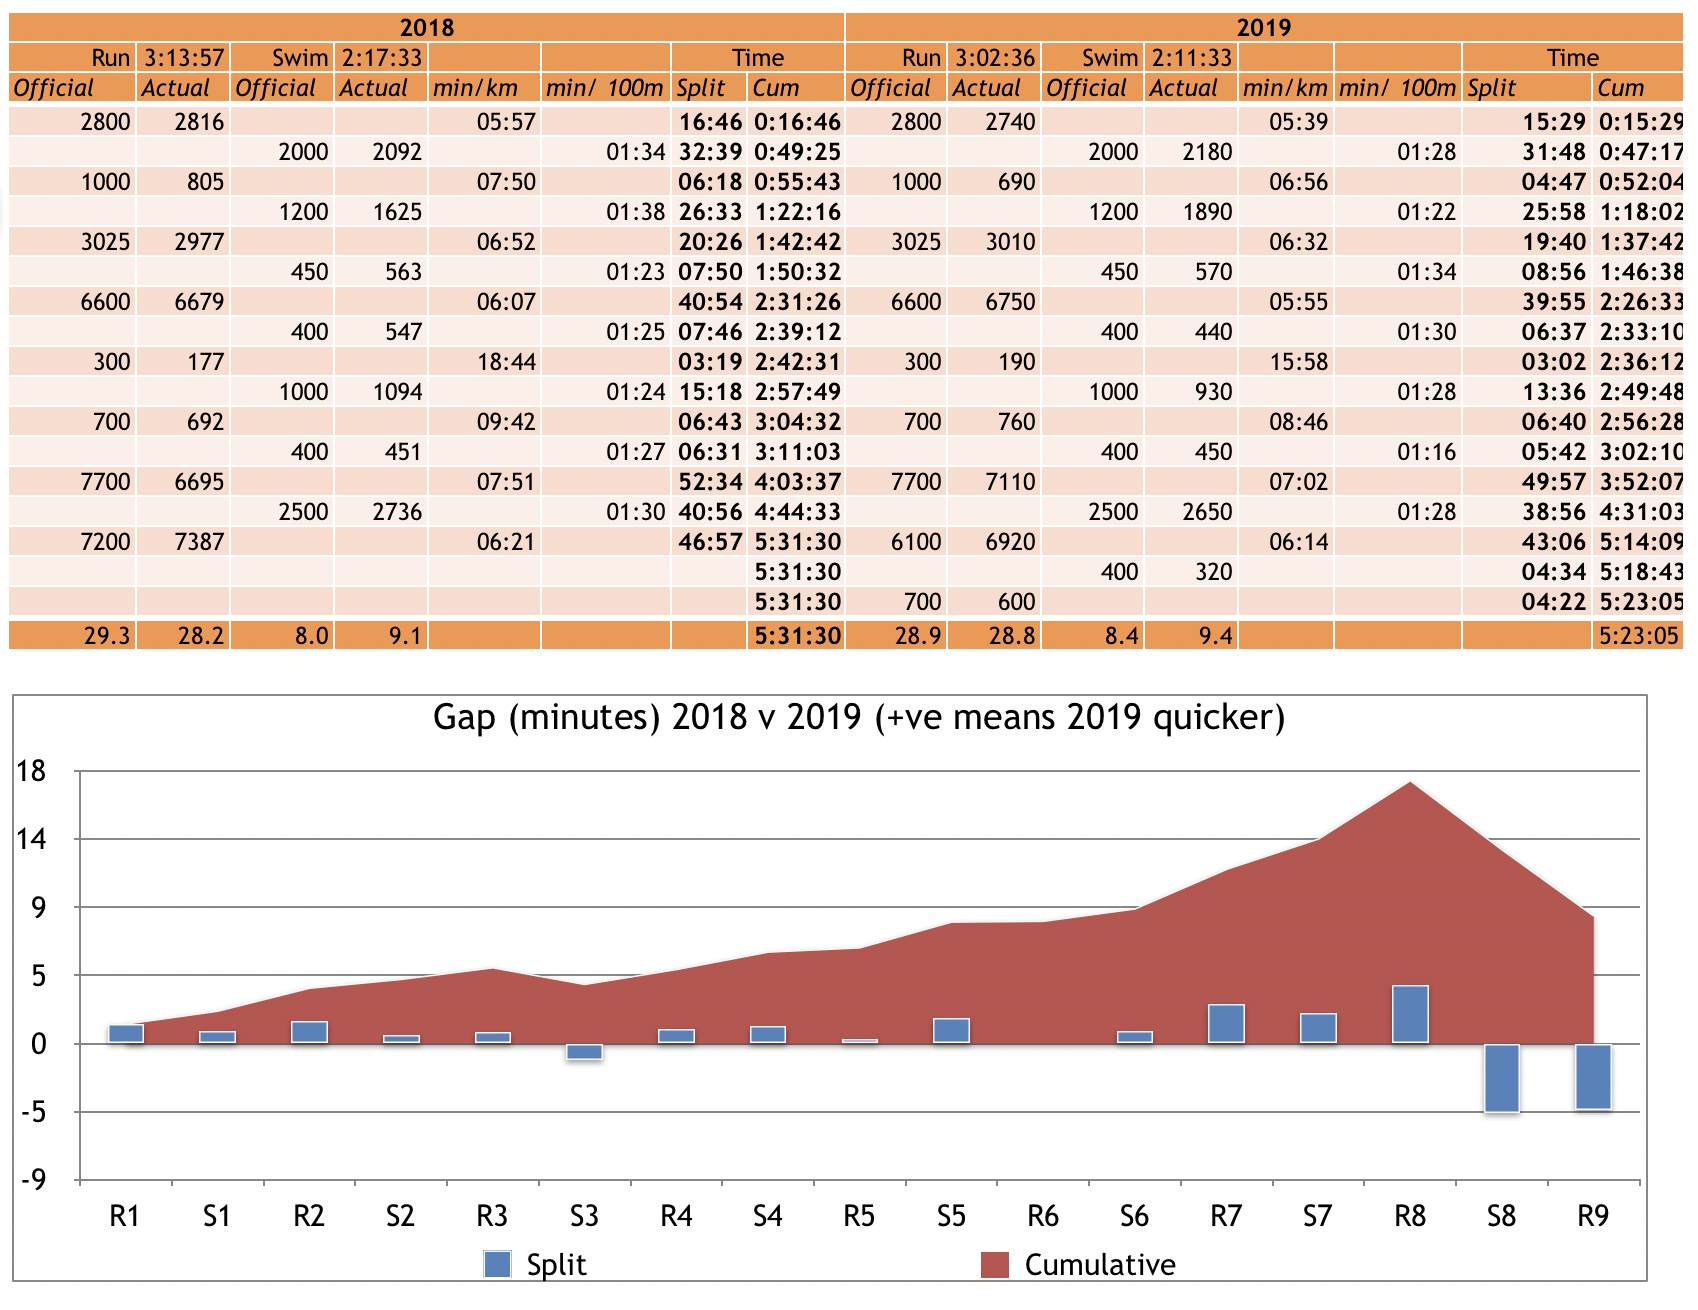Select the 5:23:05 total in the summary row
Viewport: 1698px width, 1310px height.
[1637, 636]
